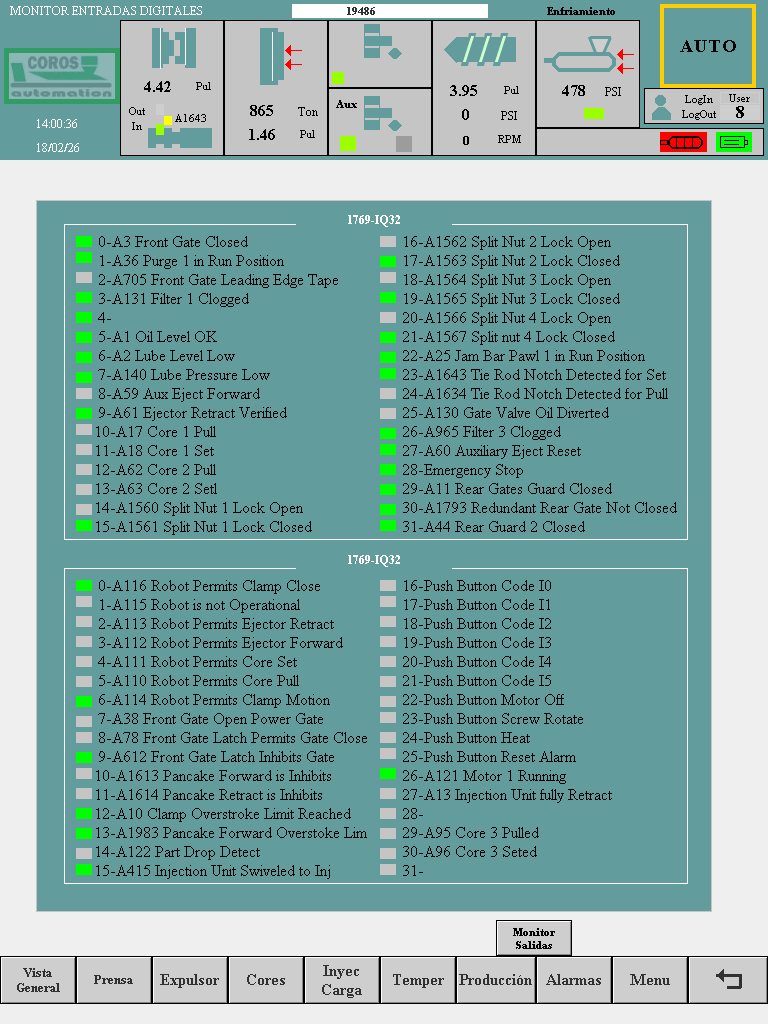Screen dimensions: 768x1024
Task: Click the 0-A3 Front Gate Closed indicator
Action: [84, 242]
